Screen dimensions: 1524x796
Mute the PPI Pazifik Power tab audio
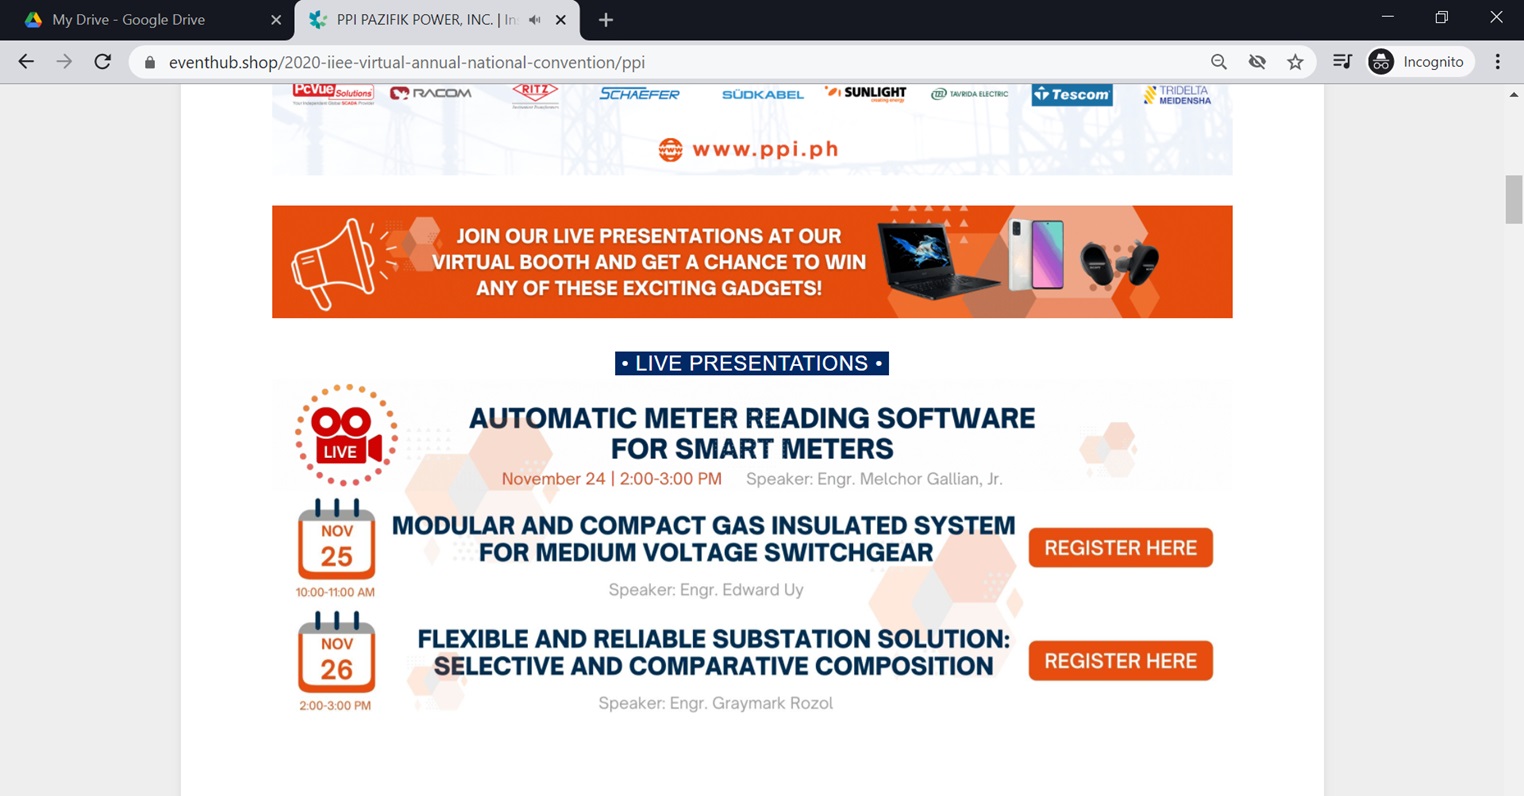pyautogui.click(x=535, y=20)
